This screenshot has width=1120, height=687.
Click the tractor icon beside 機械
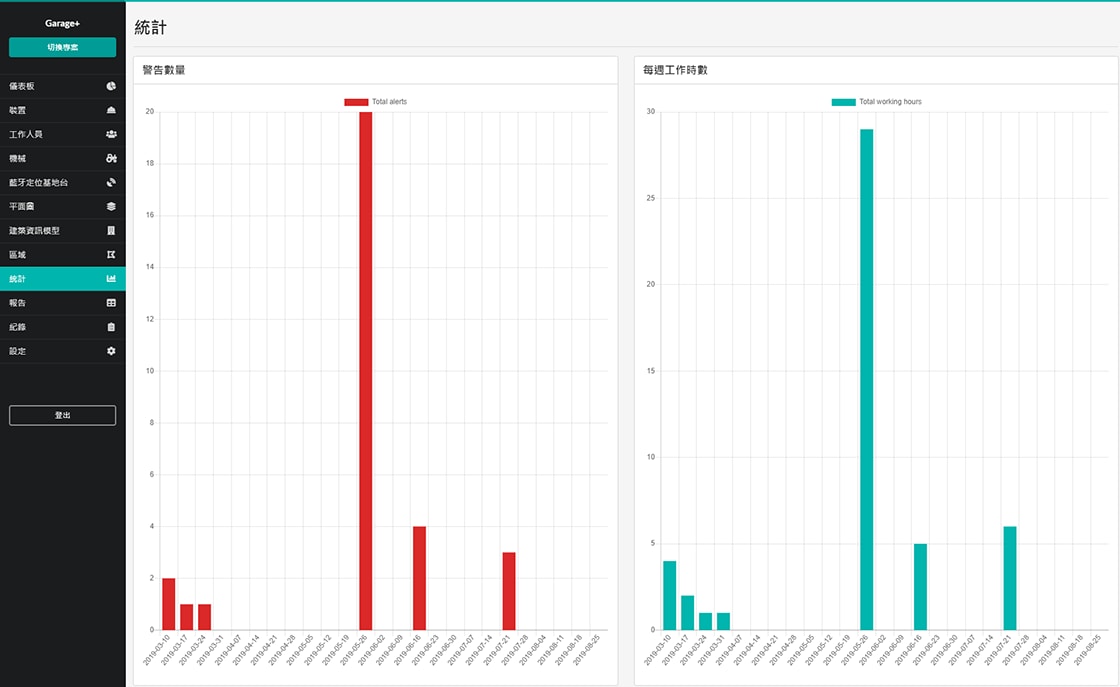(111, 158)
